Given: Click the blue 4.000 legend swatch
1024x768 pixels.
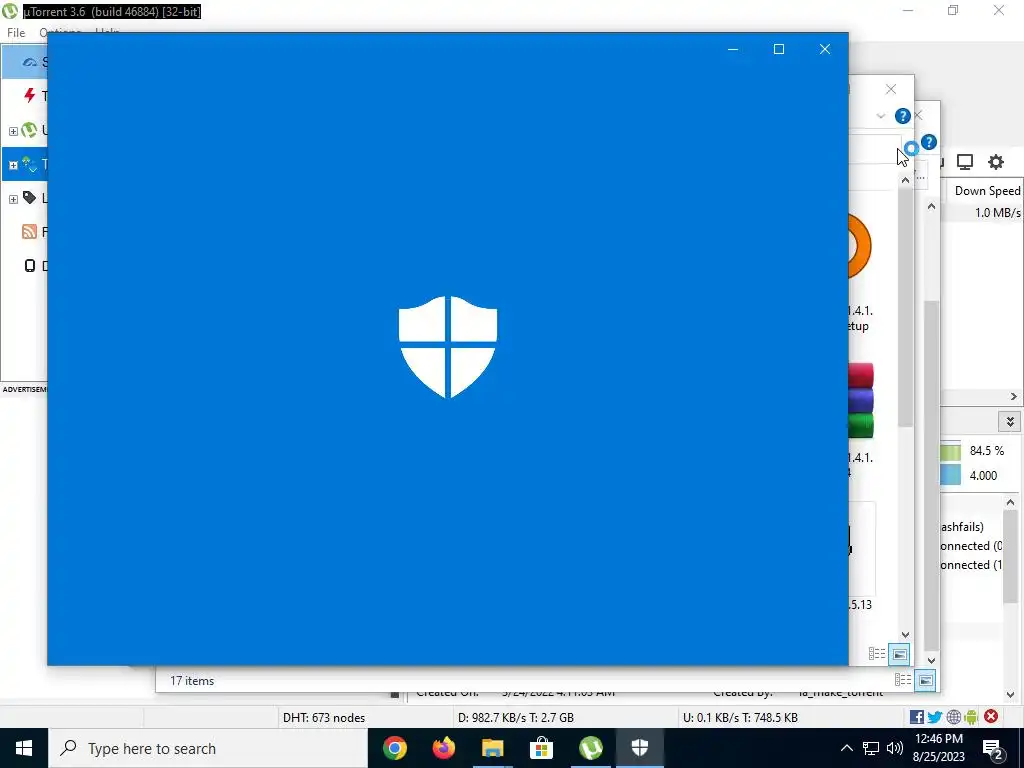Looking at the screenshot, I should pos(951,475).
